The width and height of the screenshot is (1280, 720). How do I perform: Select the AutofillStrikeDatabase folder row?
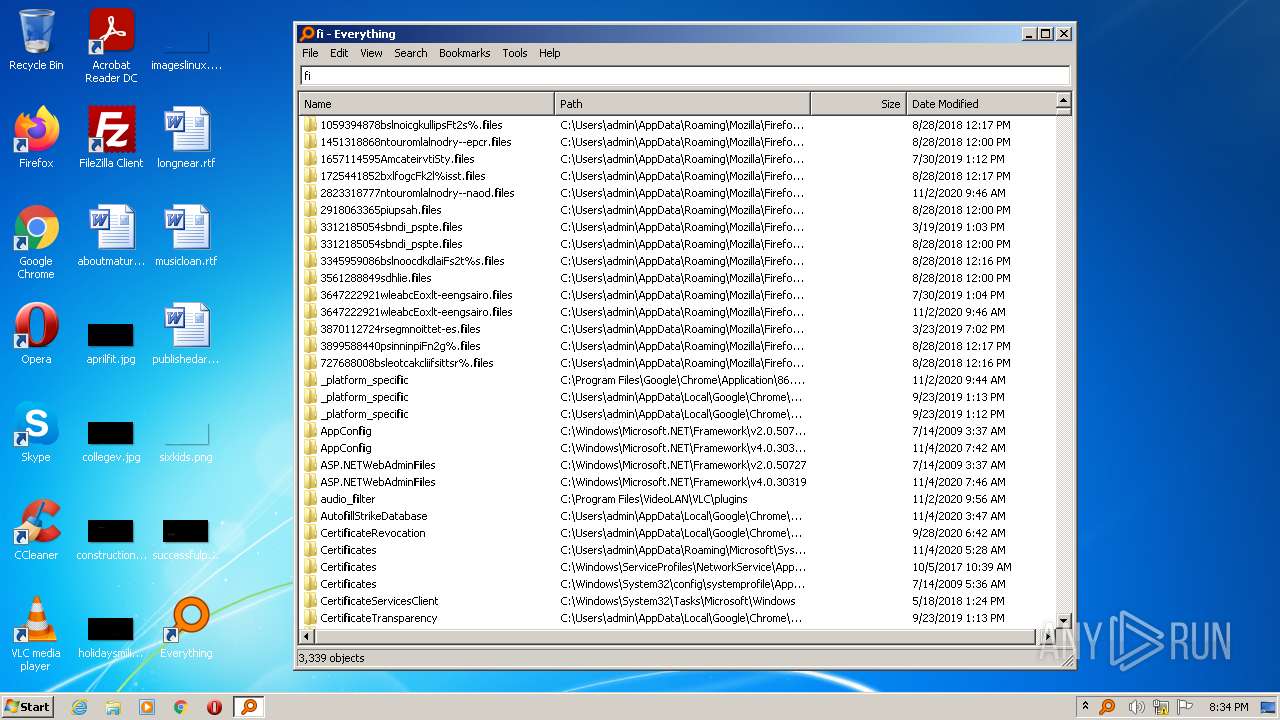[677, 516]
